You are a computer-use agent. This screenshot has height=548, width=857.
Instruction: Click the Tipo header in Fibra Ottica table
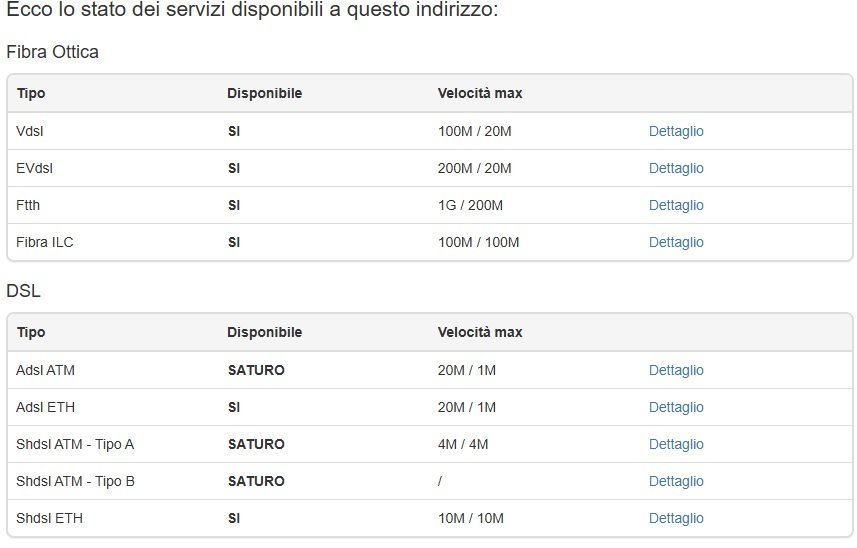(31, 93)
